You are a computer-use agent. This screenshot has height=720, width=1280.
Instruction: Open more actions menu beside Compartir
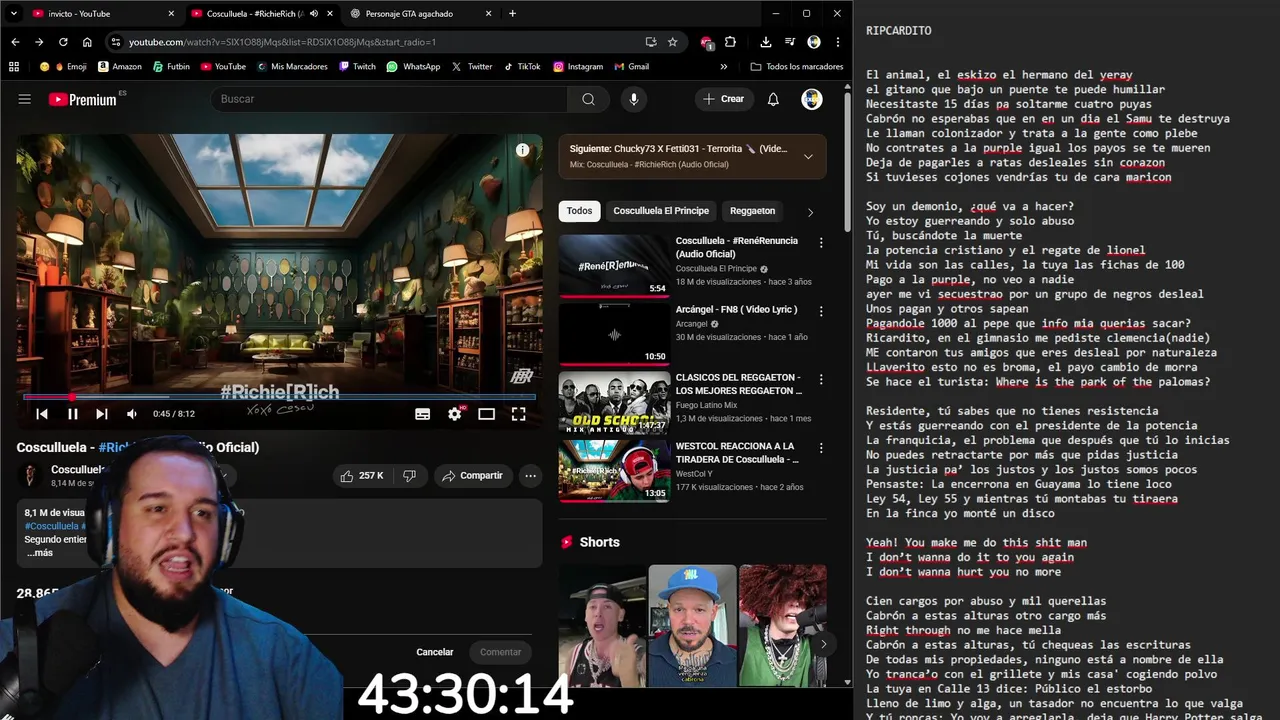(531, 476)
